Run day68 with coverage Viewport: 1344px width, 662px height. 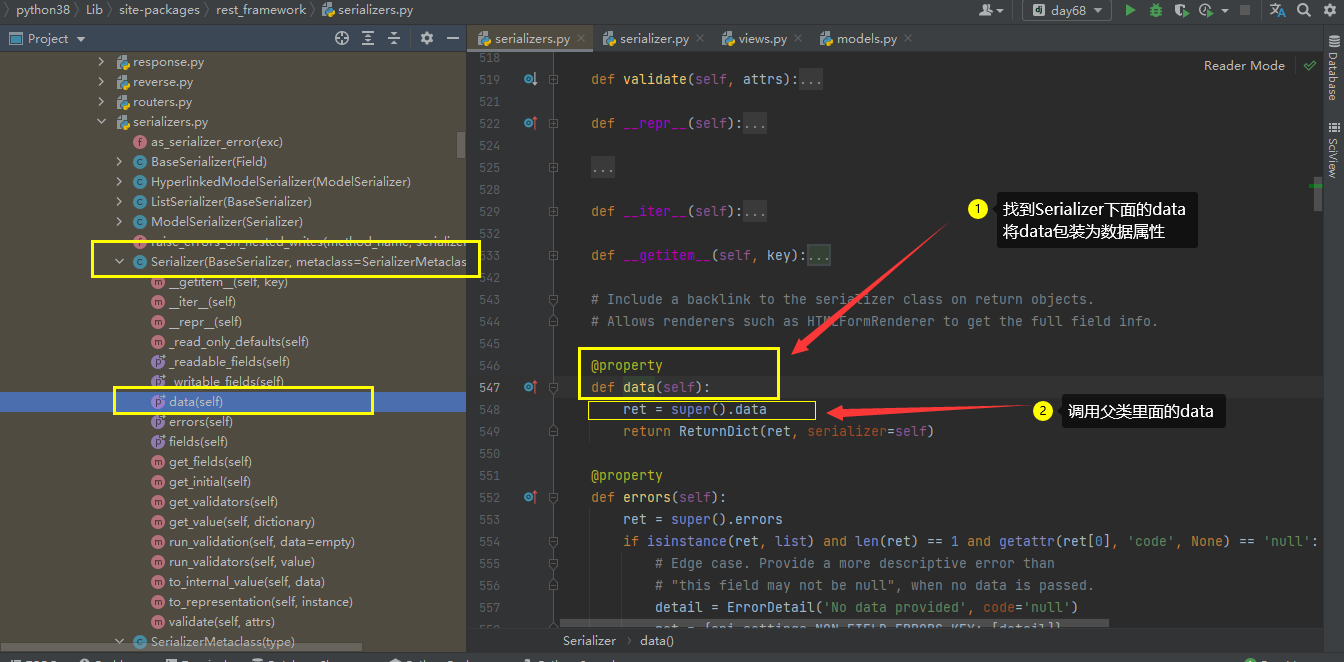tap(1180, 10)
